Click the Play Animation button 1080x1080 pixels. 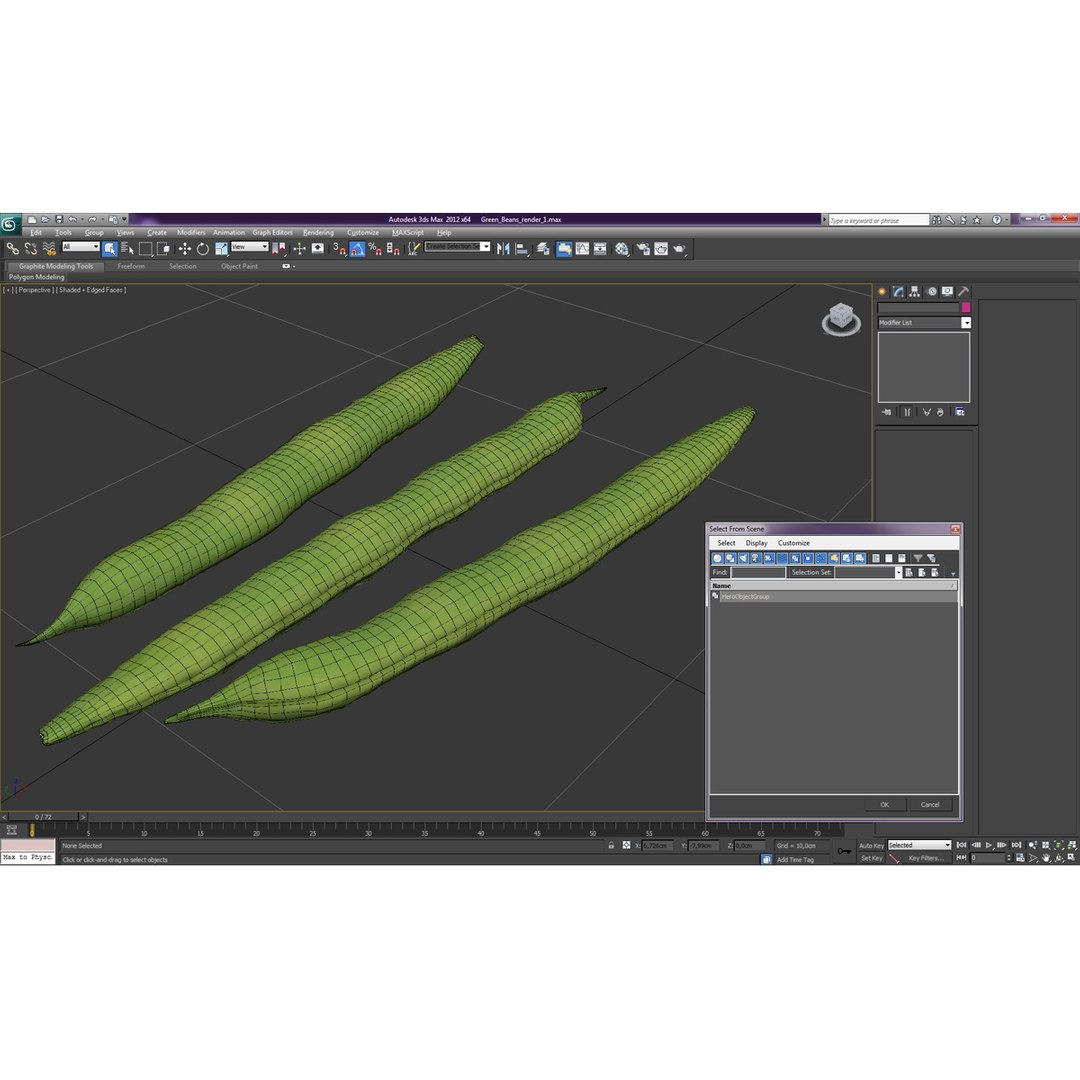(x=989, y=845)
